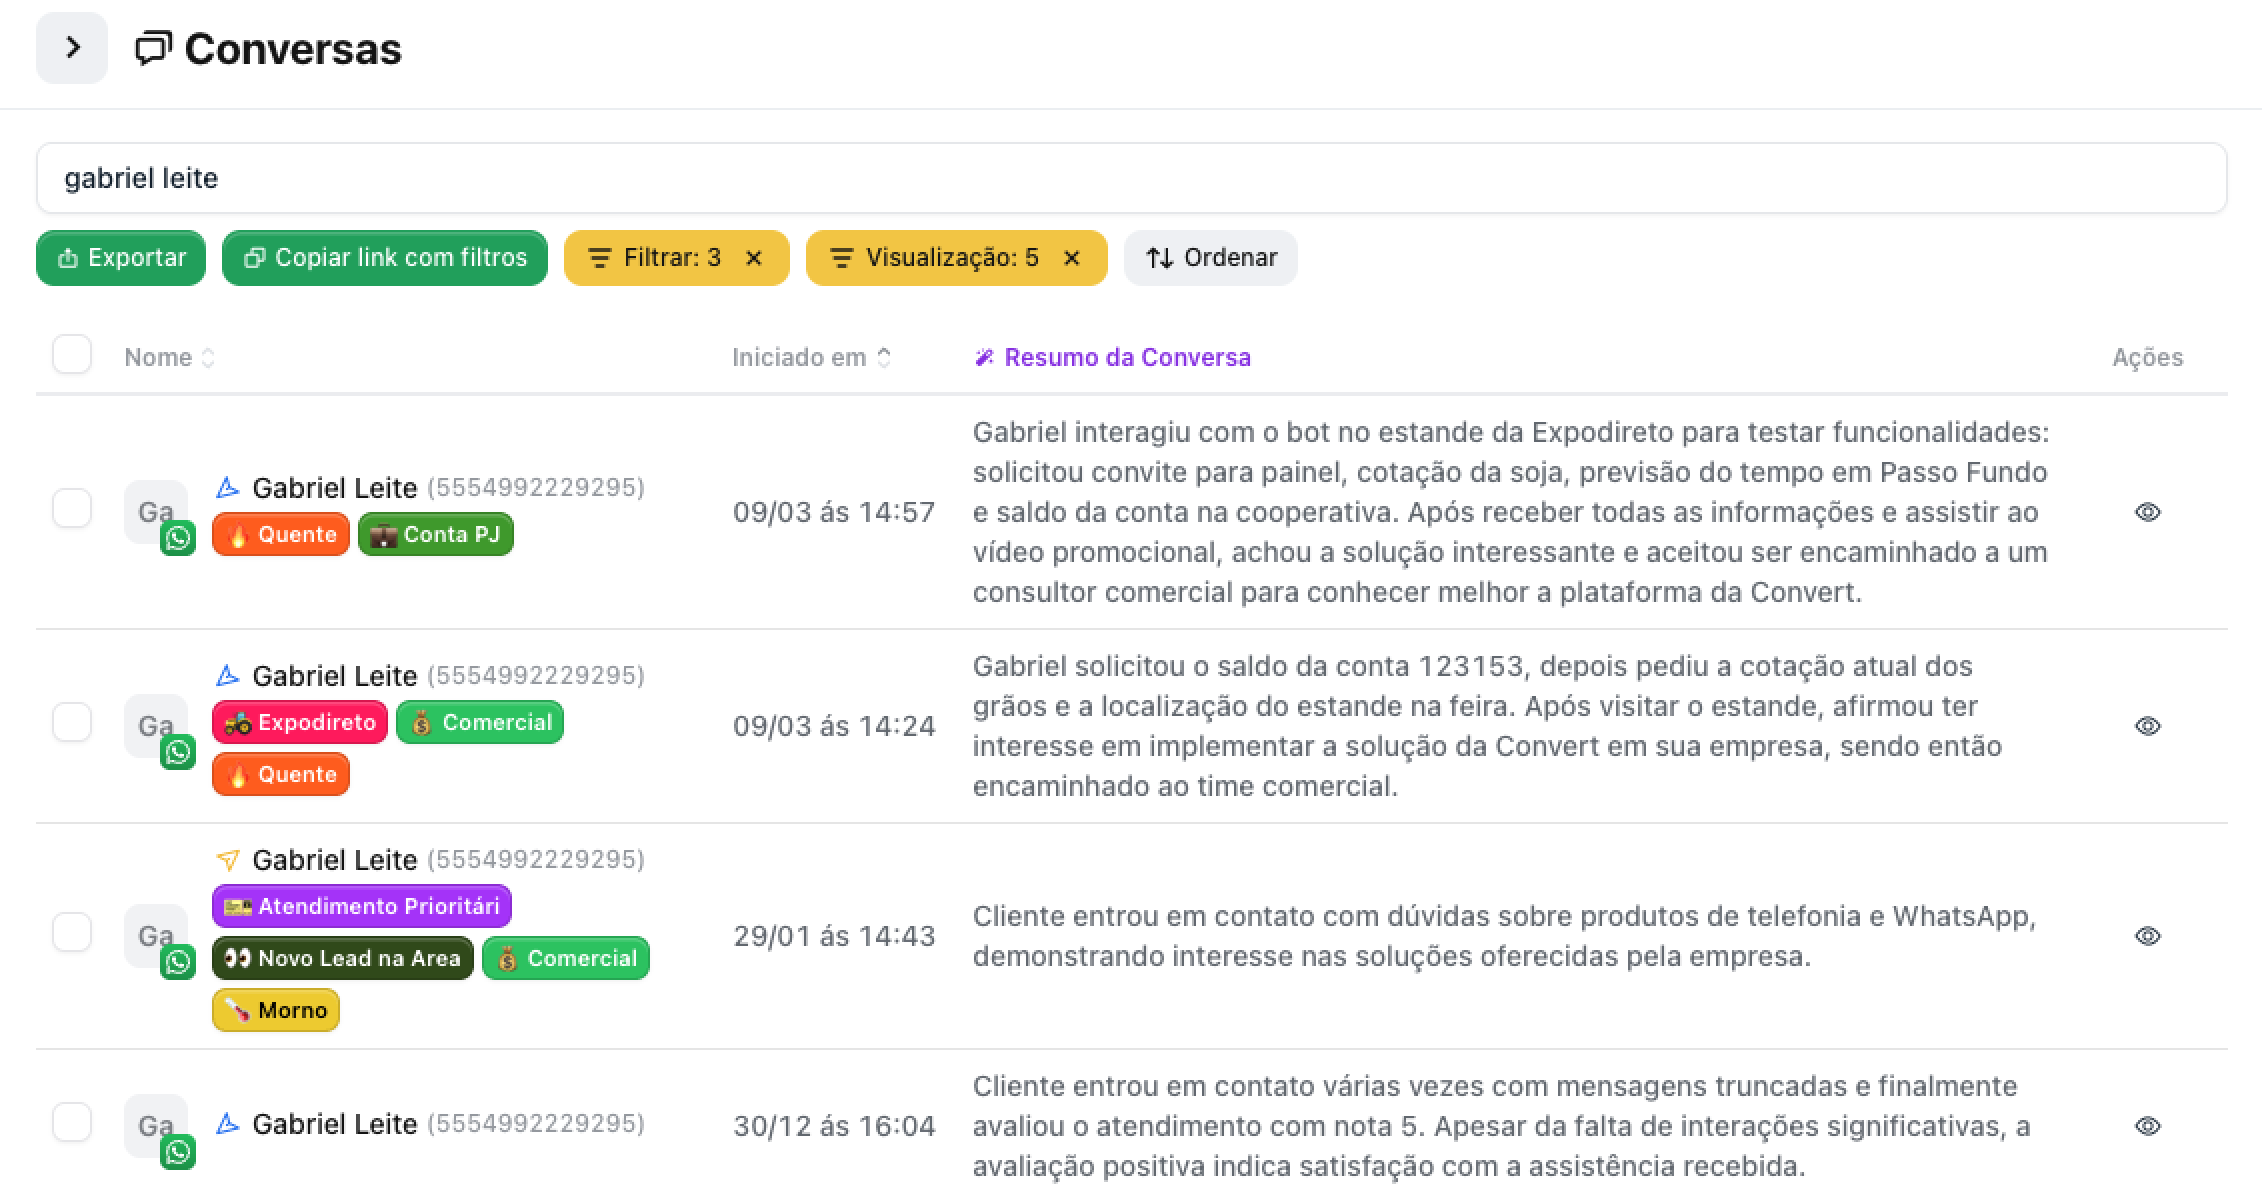Screen dimensions: 2262x1202
Task: View the 09/03 14:24 conversation via eye icon
Action: coord(2148,726)
